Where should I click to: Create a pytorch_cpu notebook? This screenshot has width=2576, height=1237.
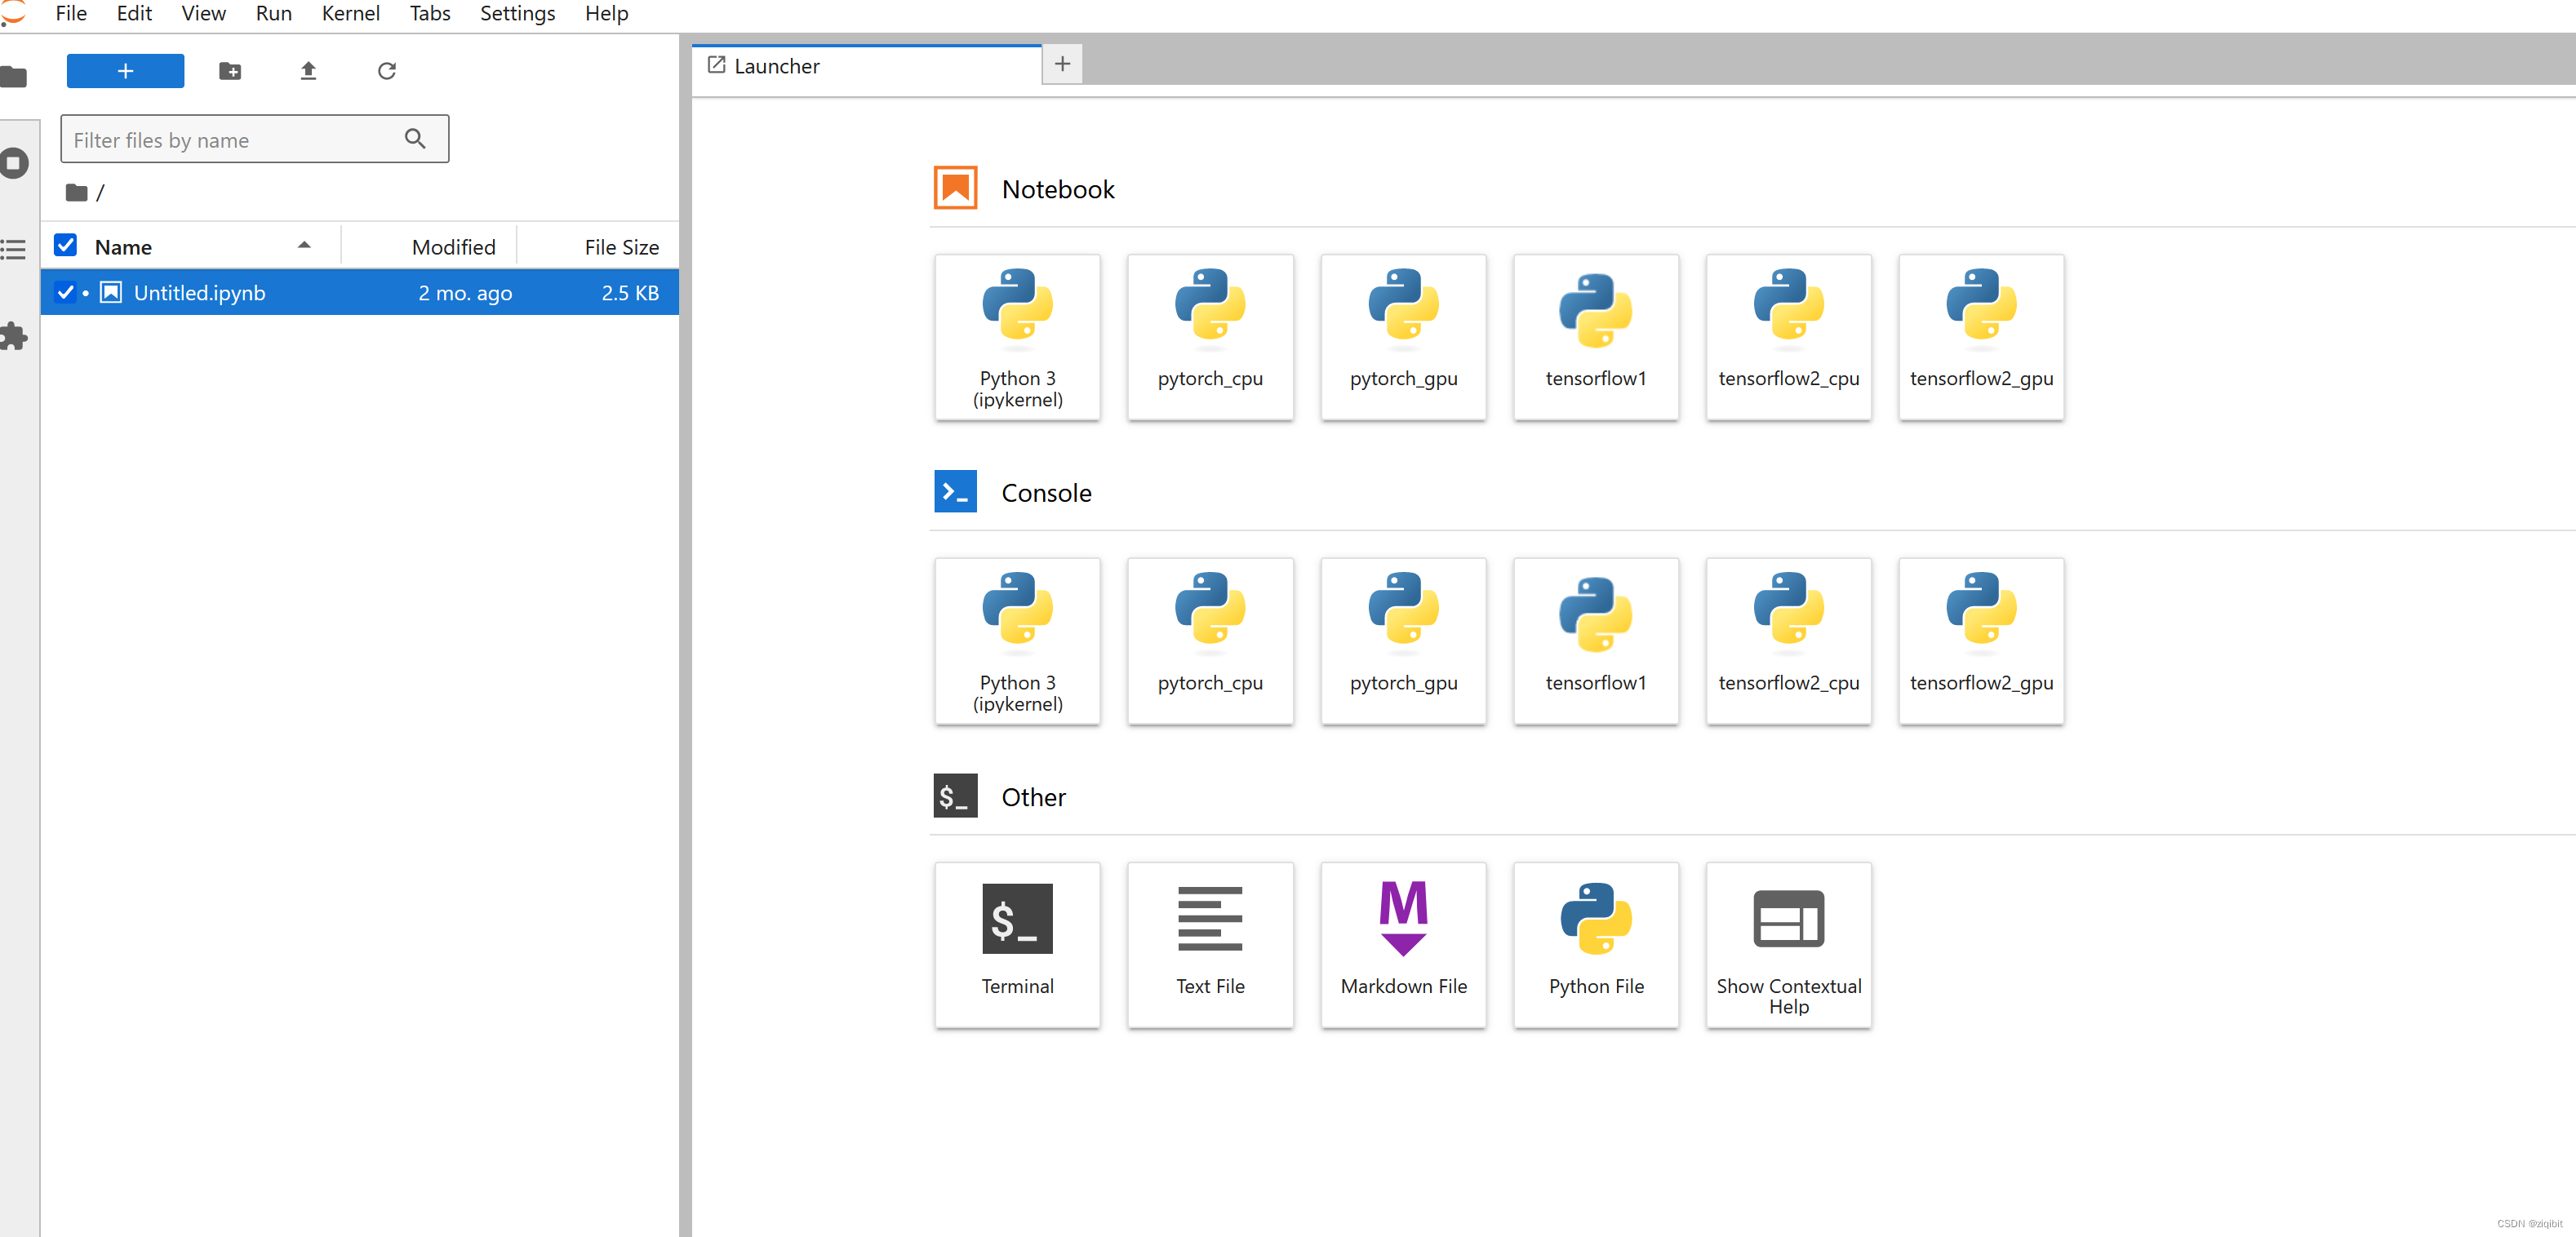coord(1210,337)
